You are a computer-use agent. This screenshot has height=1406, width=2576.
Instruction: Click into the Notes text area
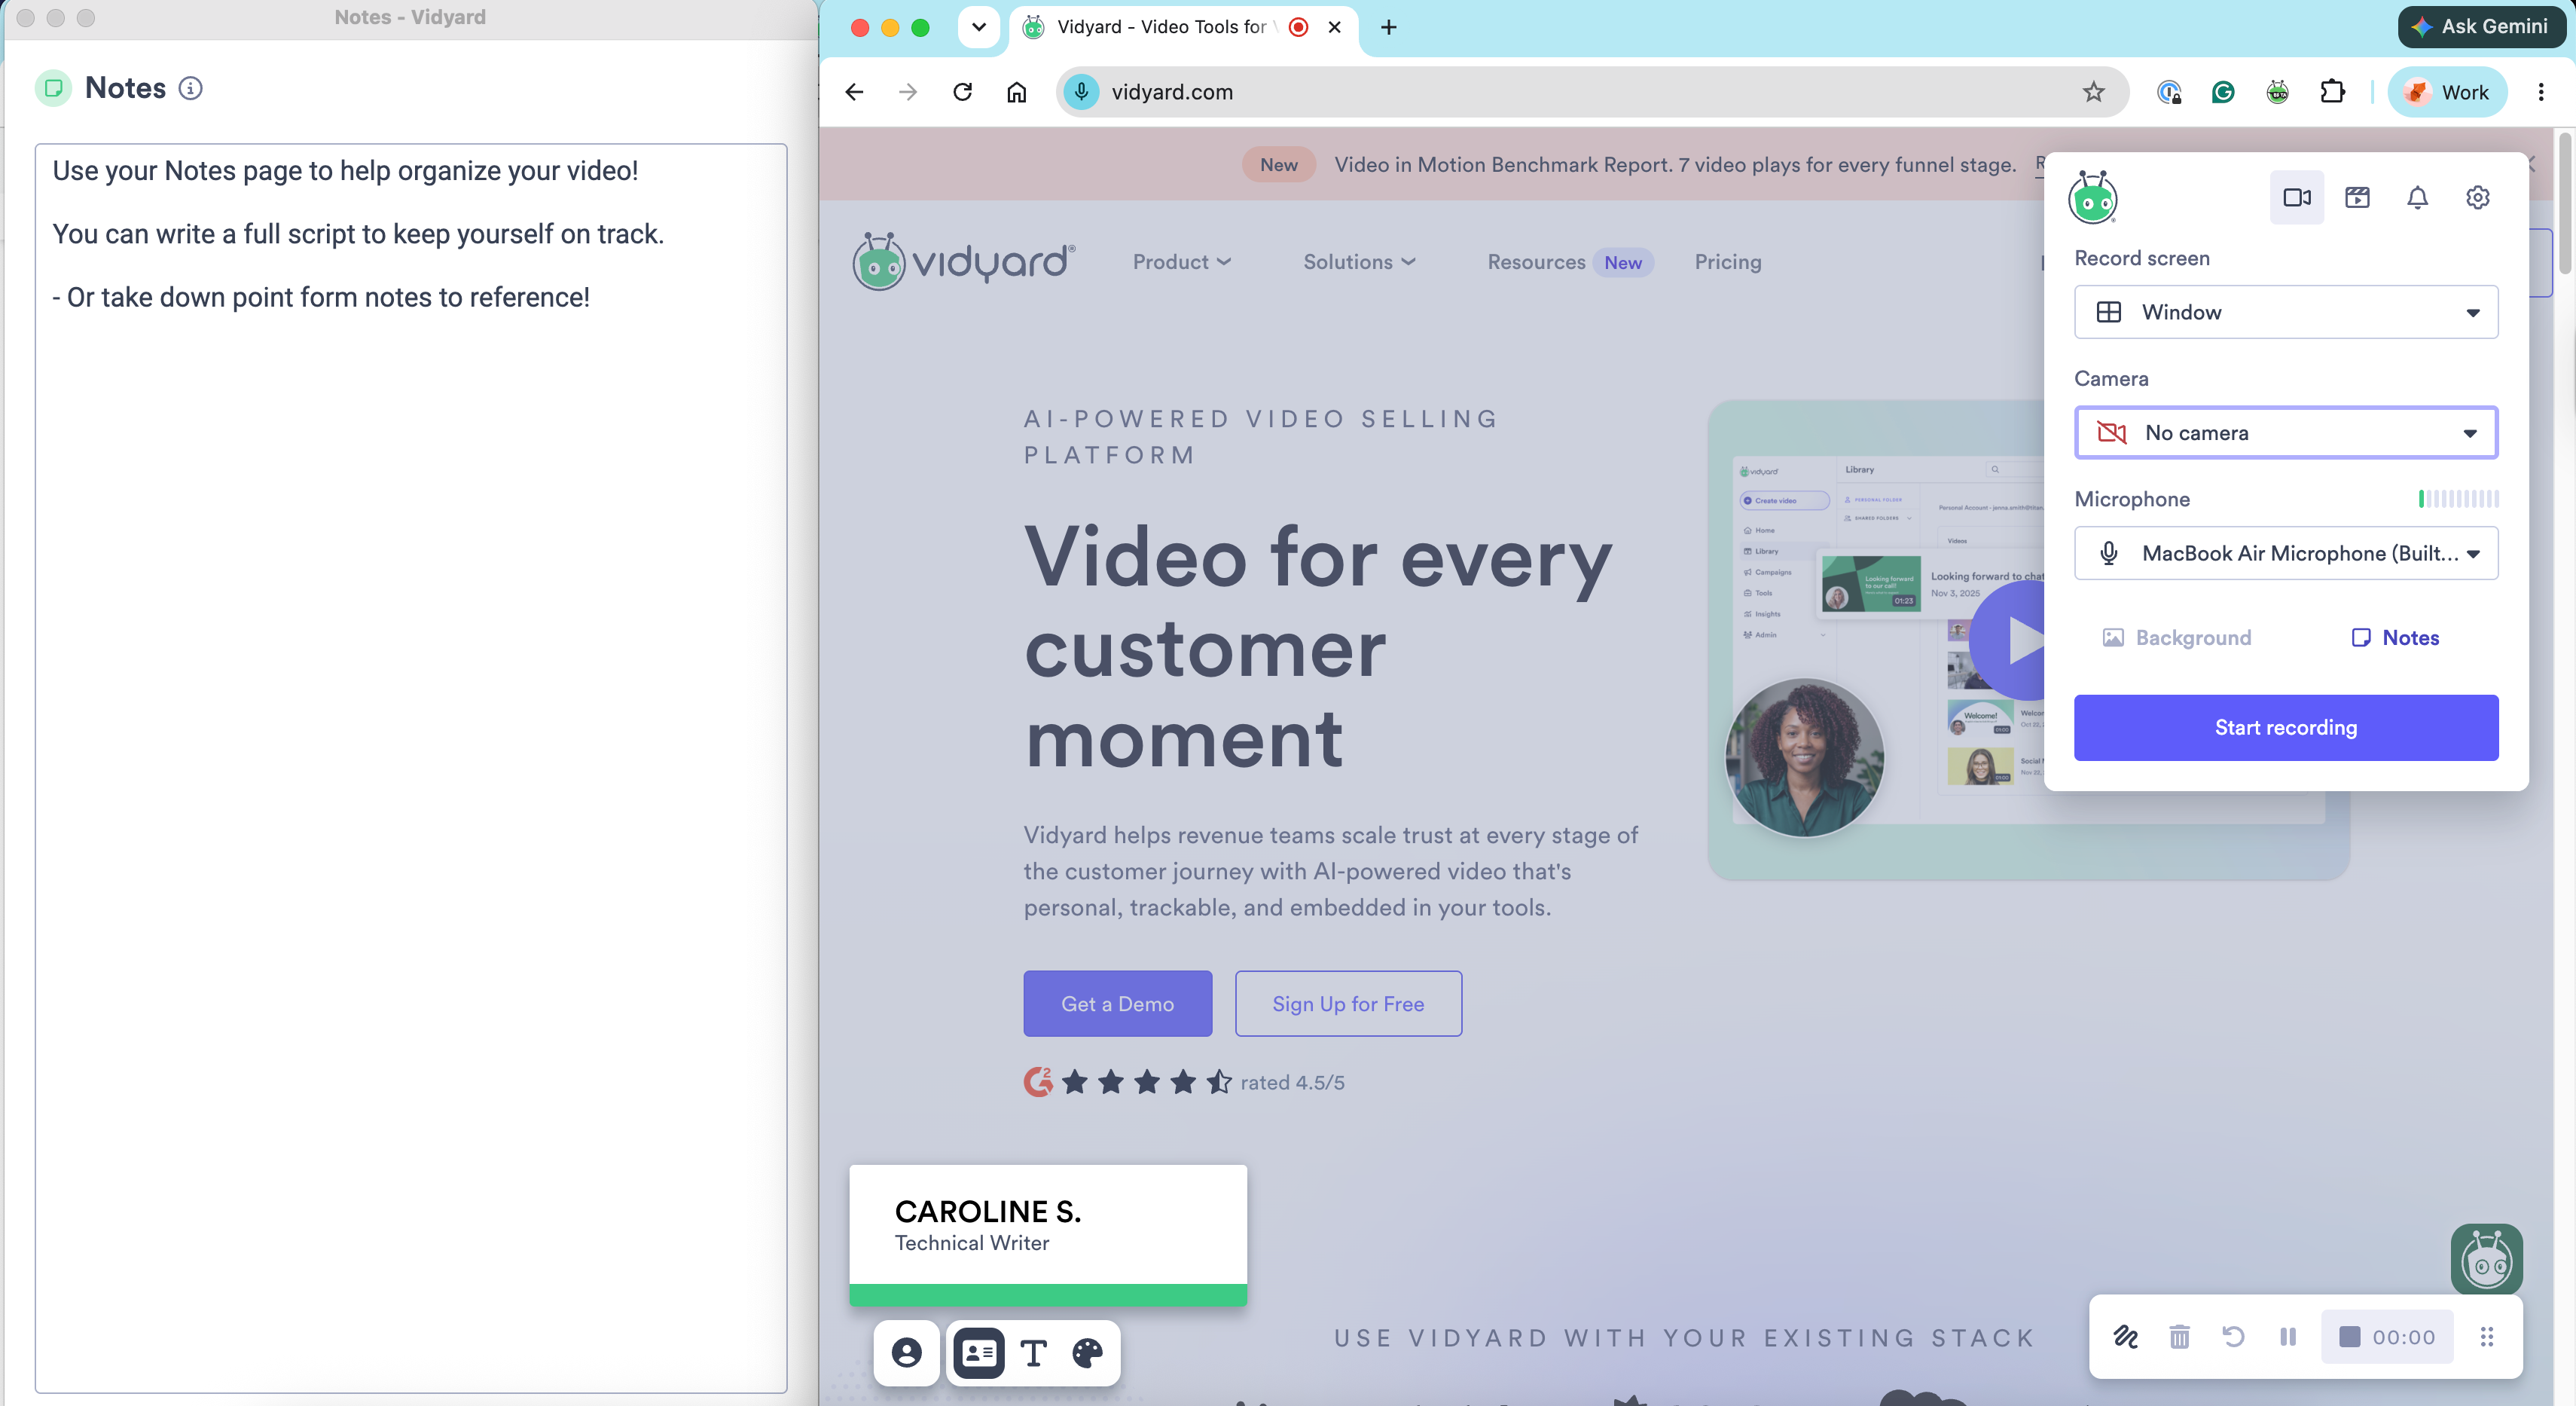click(x=411, y=768)
